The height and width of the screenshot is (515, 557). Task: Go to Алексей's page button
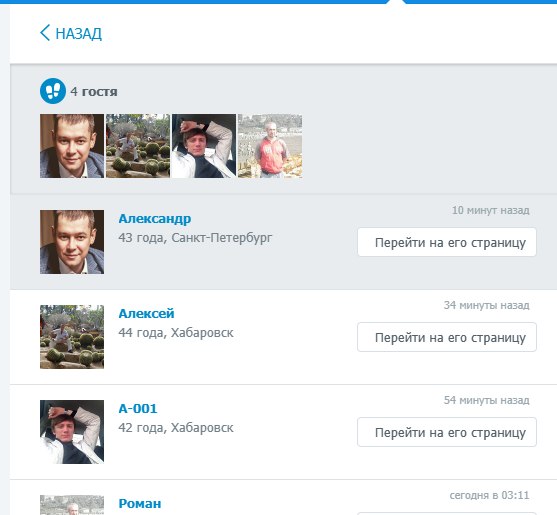pos(447,337)
